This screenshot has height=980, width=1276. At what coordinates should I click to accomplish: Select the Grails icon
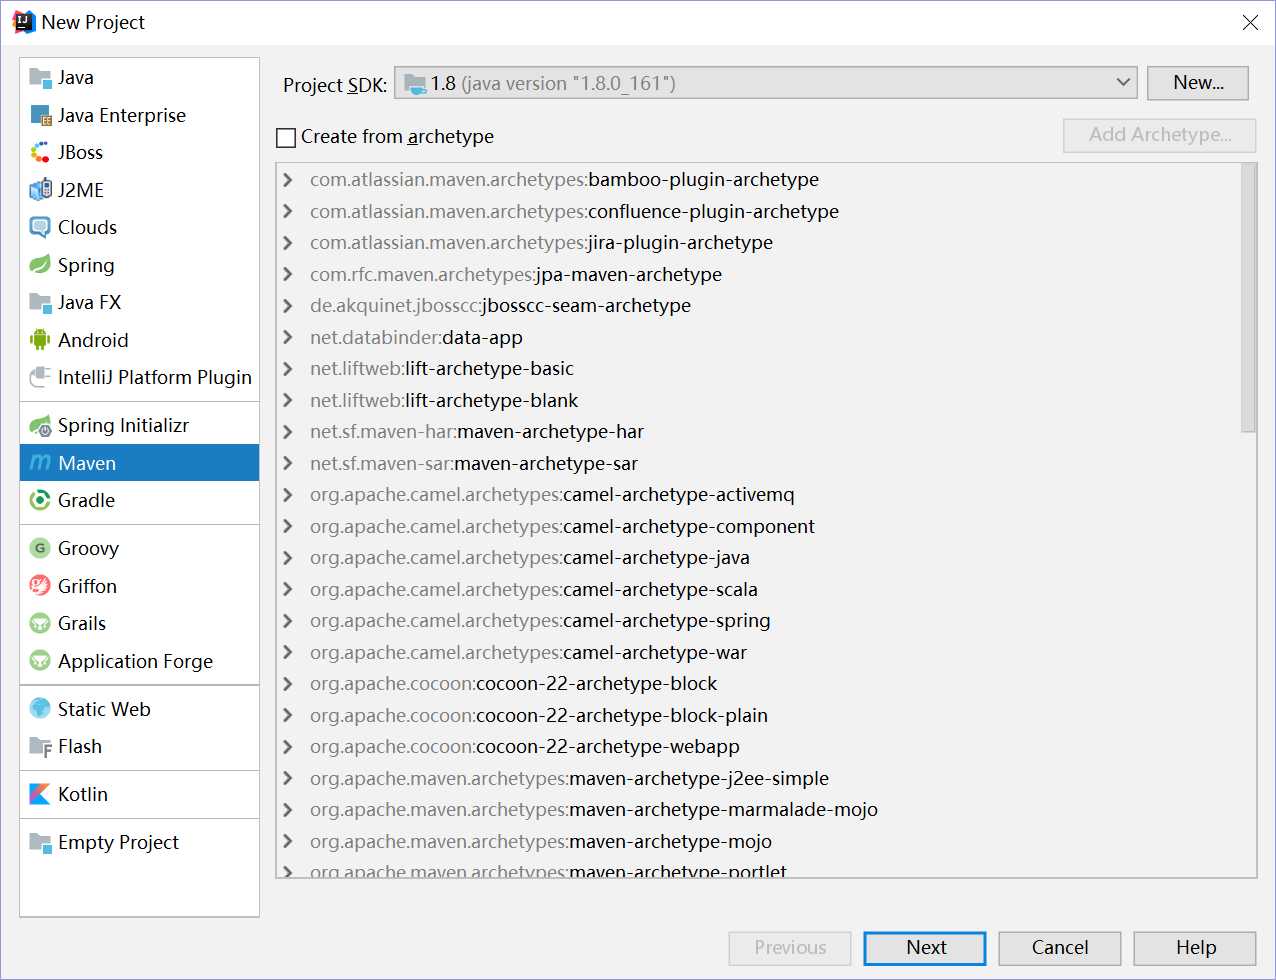coord(40,624)
